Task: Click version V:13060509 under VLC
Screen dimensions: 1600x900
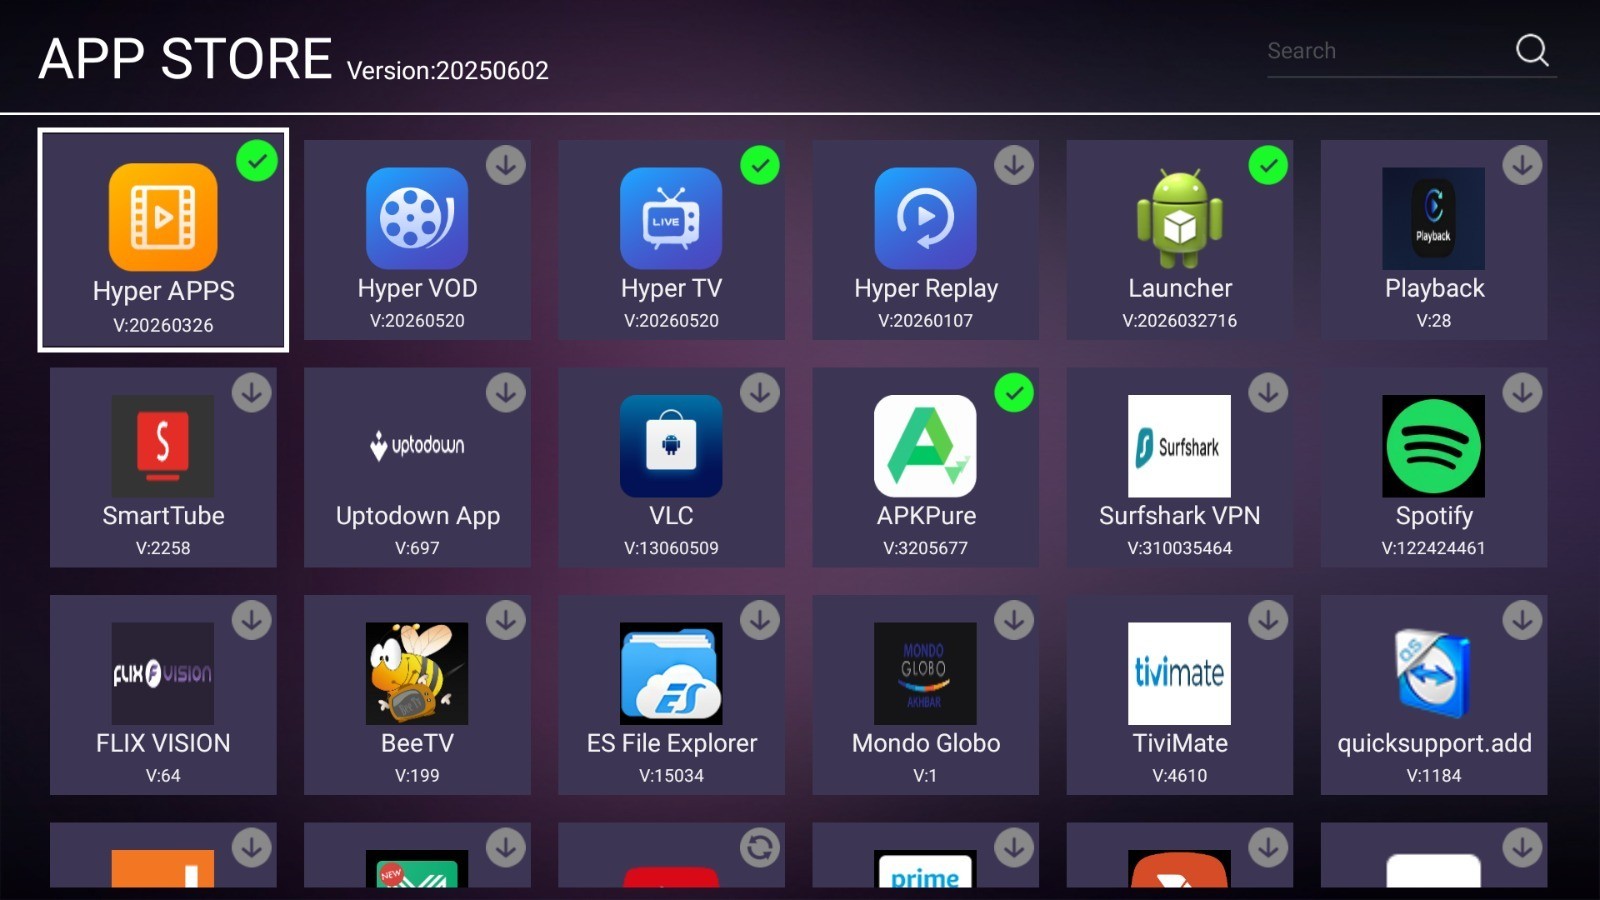Action: [671, 548]
